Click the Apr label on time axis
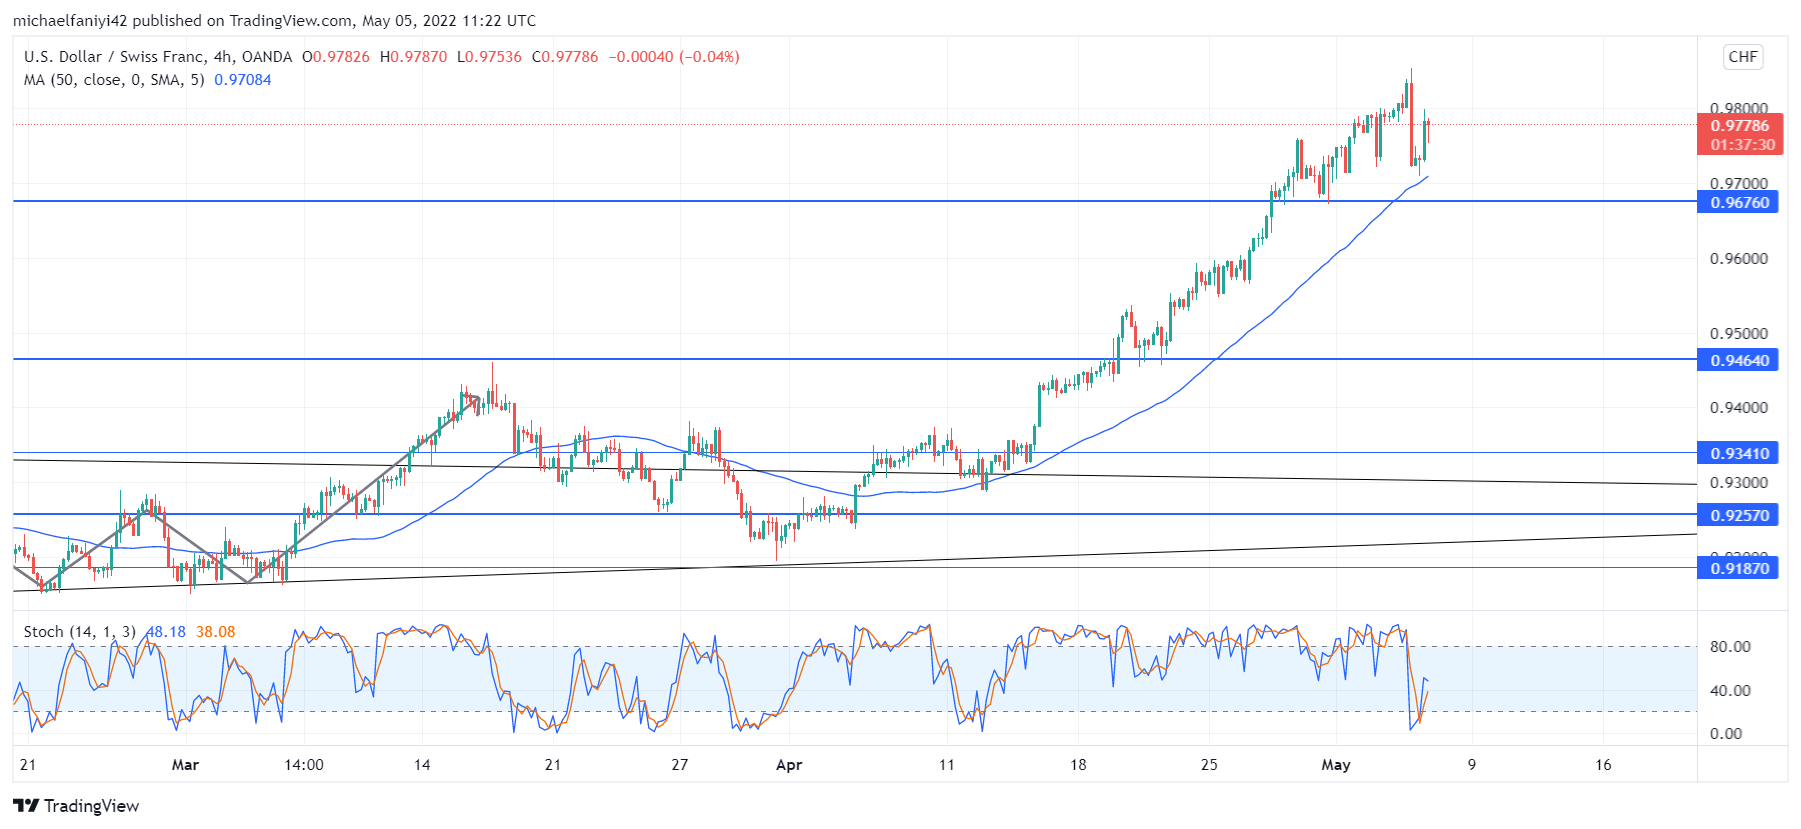The height and width of the screenshot is (829, 1801). tap(789, 765)
